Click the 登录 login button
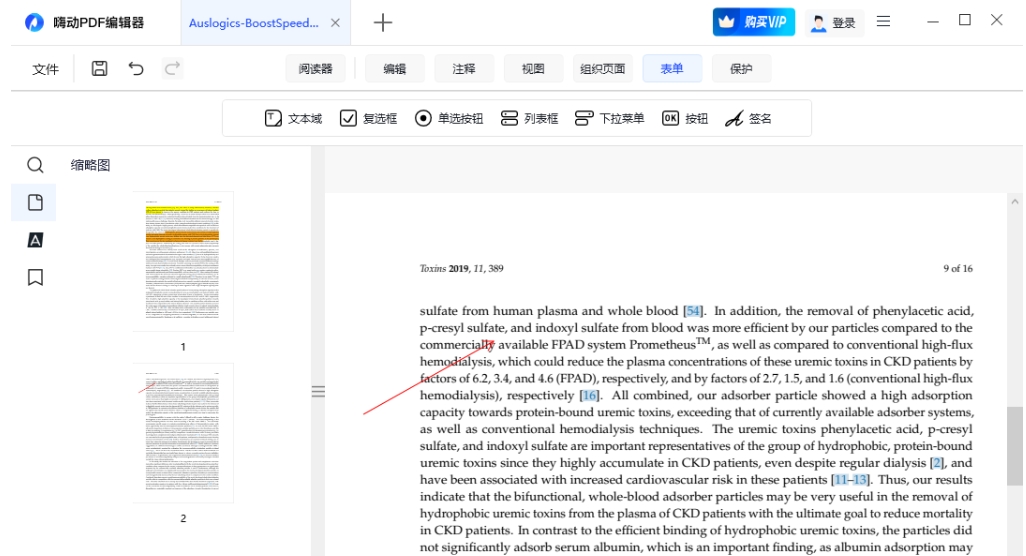The height and width of the screenshot is (556, 1026). (x=834, y=23)
